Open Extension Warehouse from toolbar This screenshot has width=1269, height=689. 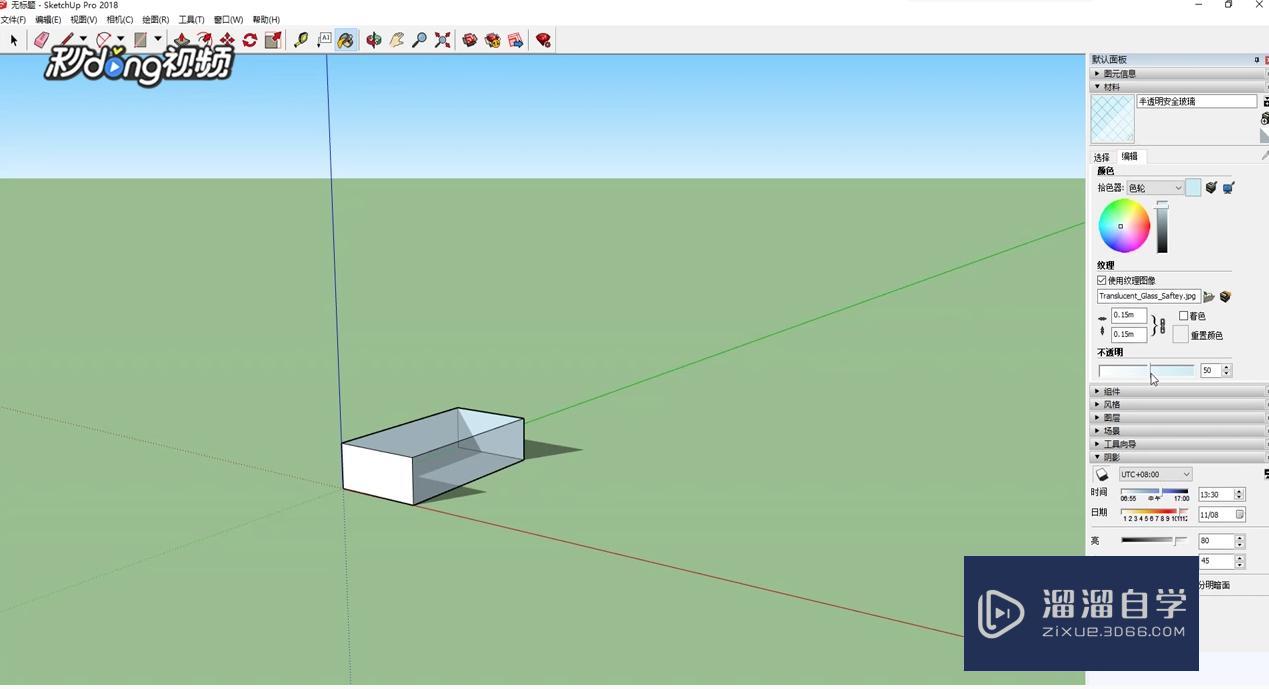[493, 40]
